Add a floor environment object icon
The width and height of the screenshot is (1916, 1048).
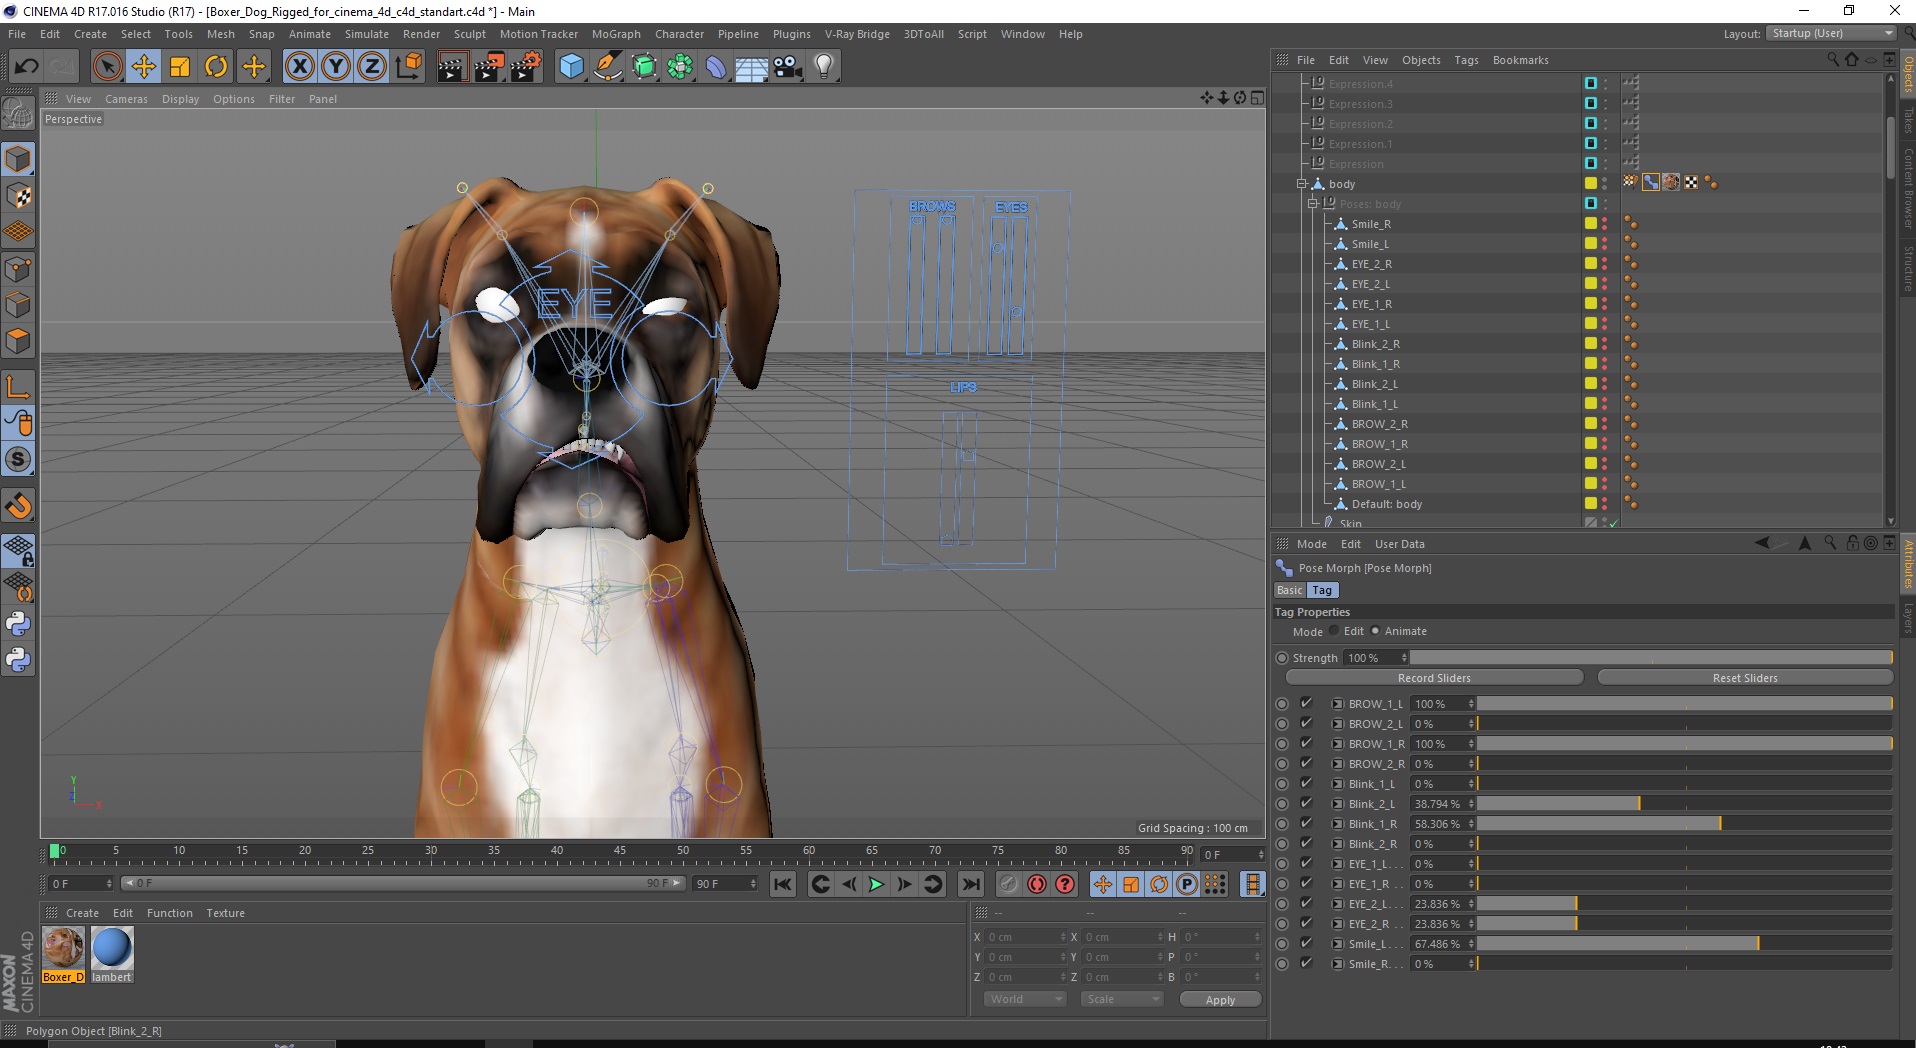(x=752, y=67)
